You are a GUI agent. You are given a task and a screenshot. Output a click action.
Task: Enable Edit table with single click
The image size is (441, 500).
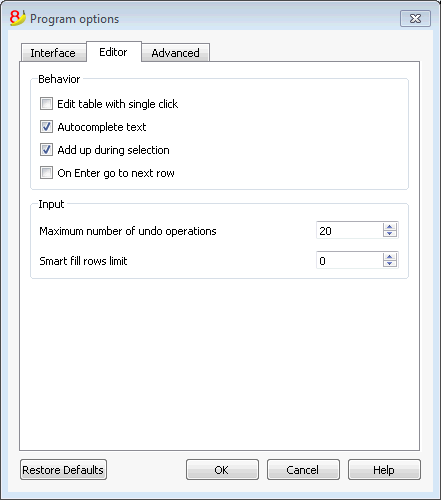(x=46, y=104)
